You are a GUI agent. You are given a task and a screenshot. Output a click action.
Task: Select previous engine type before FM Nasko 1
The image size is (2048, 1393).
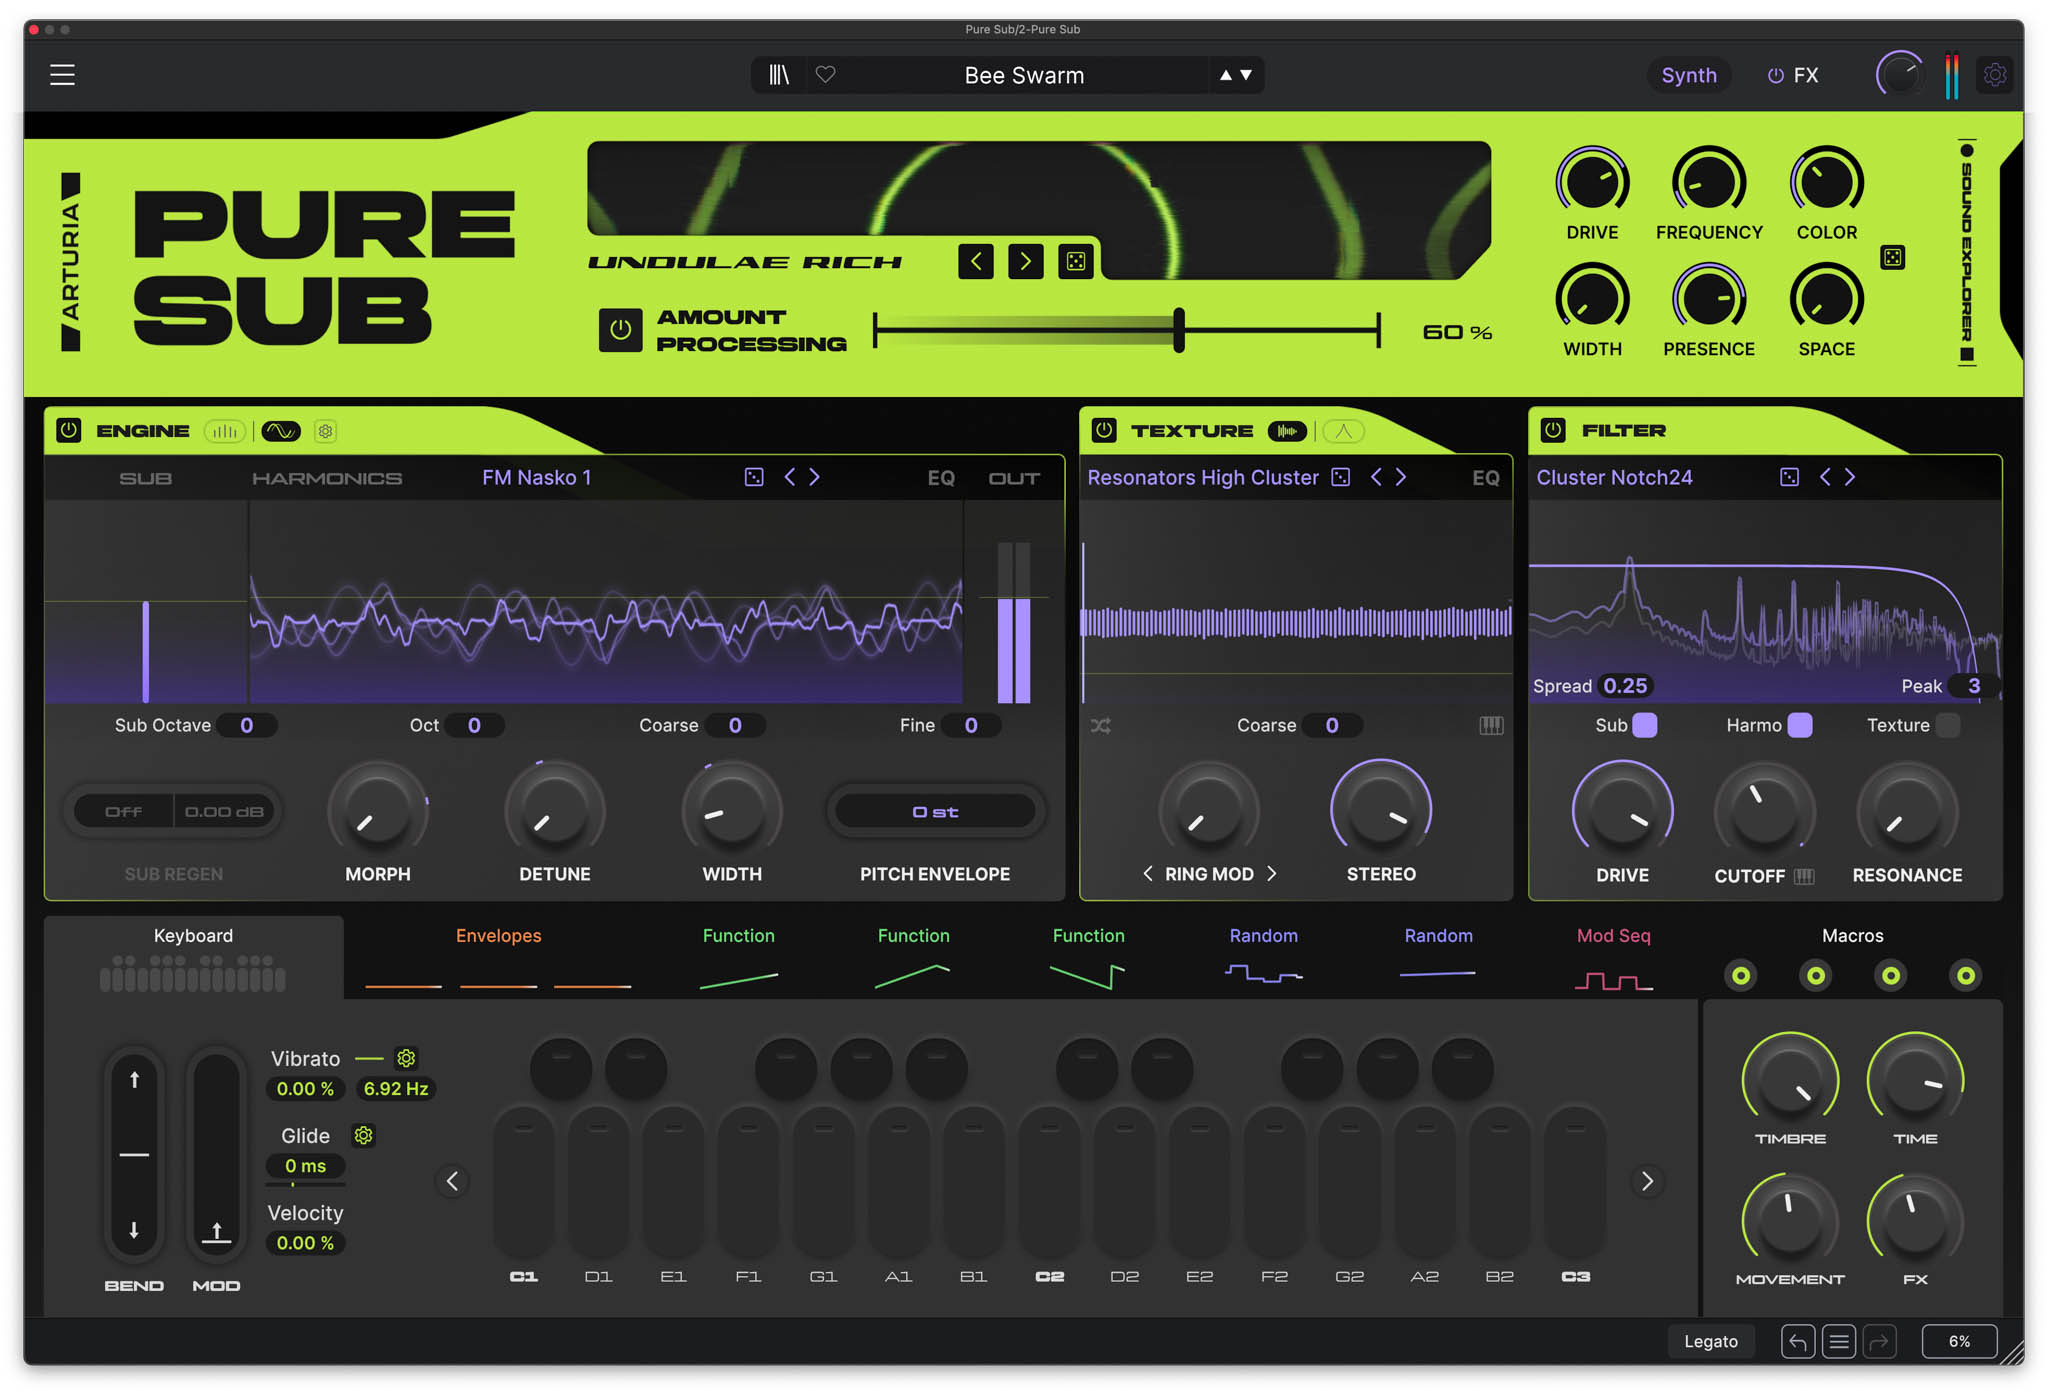tap(790, 477)
